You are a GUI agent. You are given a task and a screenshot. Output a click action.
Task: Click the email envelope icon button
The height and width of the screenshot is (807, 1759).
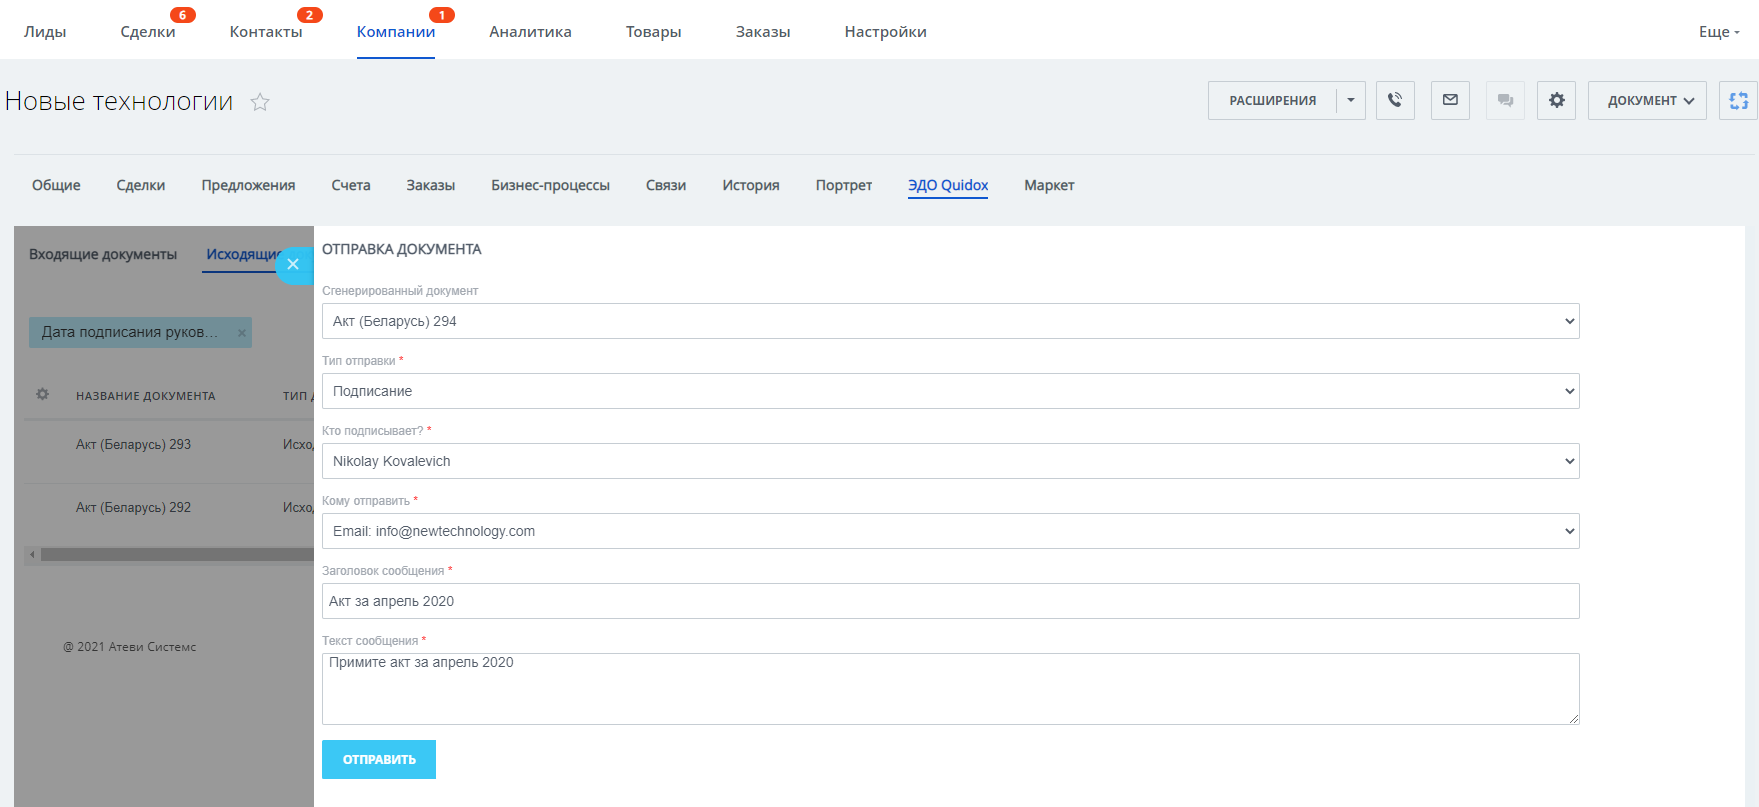pos(1450,100)
